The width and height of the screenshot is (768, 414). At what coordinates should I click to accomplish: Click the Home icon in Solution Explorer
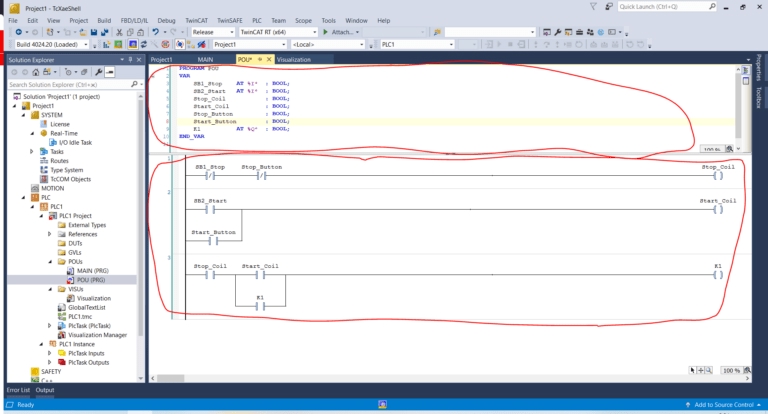coord(35,72)
